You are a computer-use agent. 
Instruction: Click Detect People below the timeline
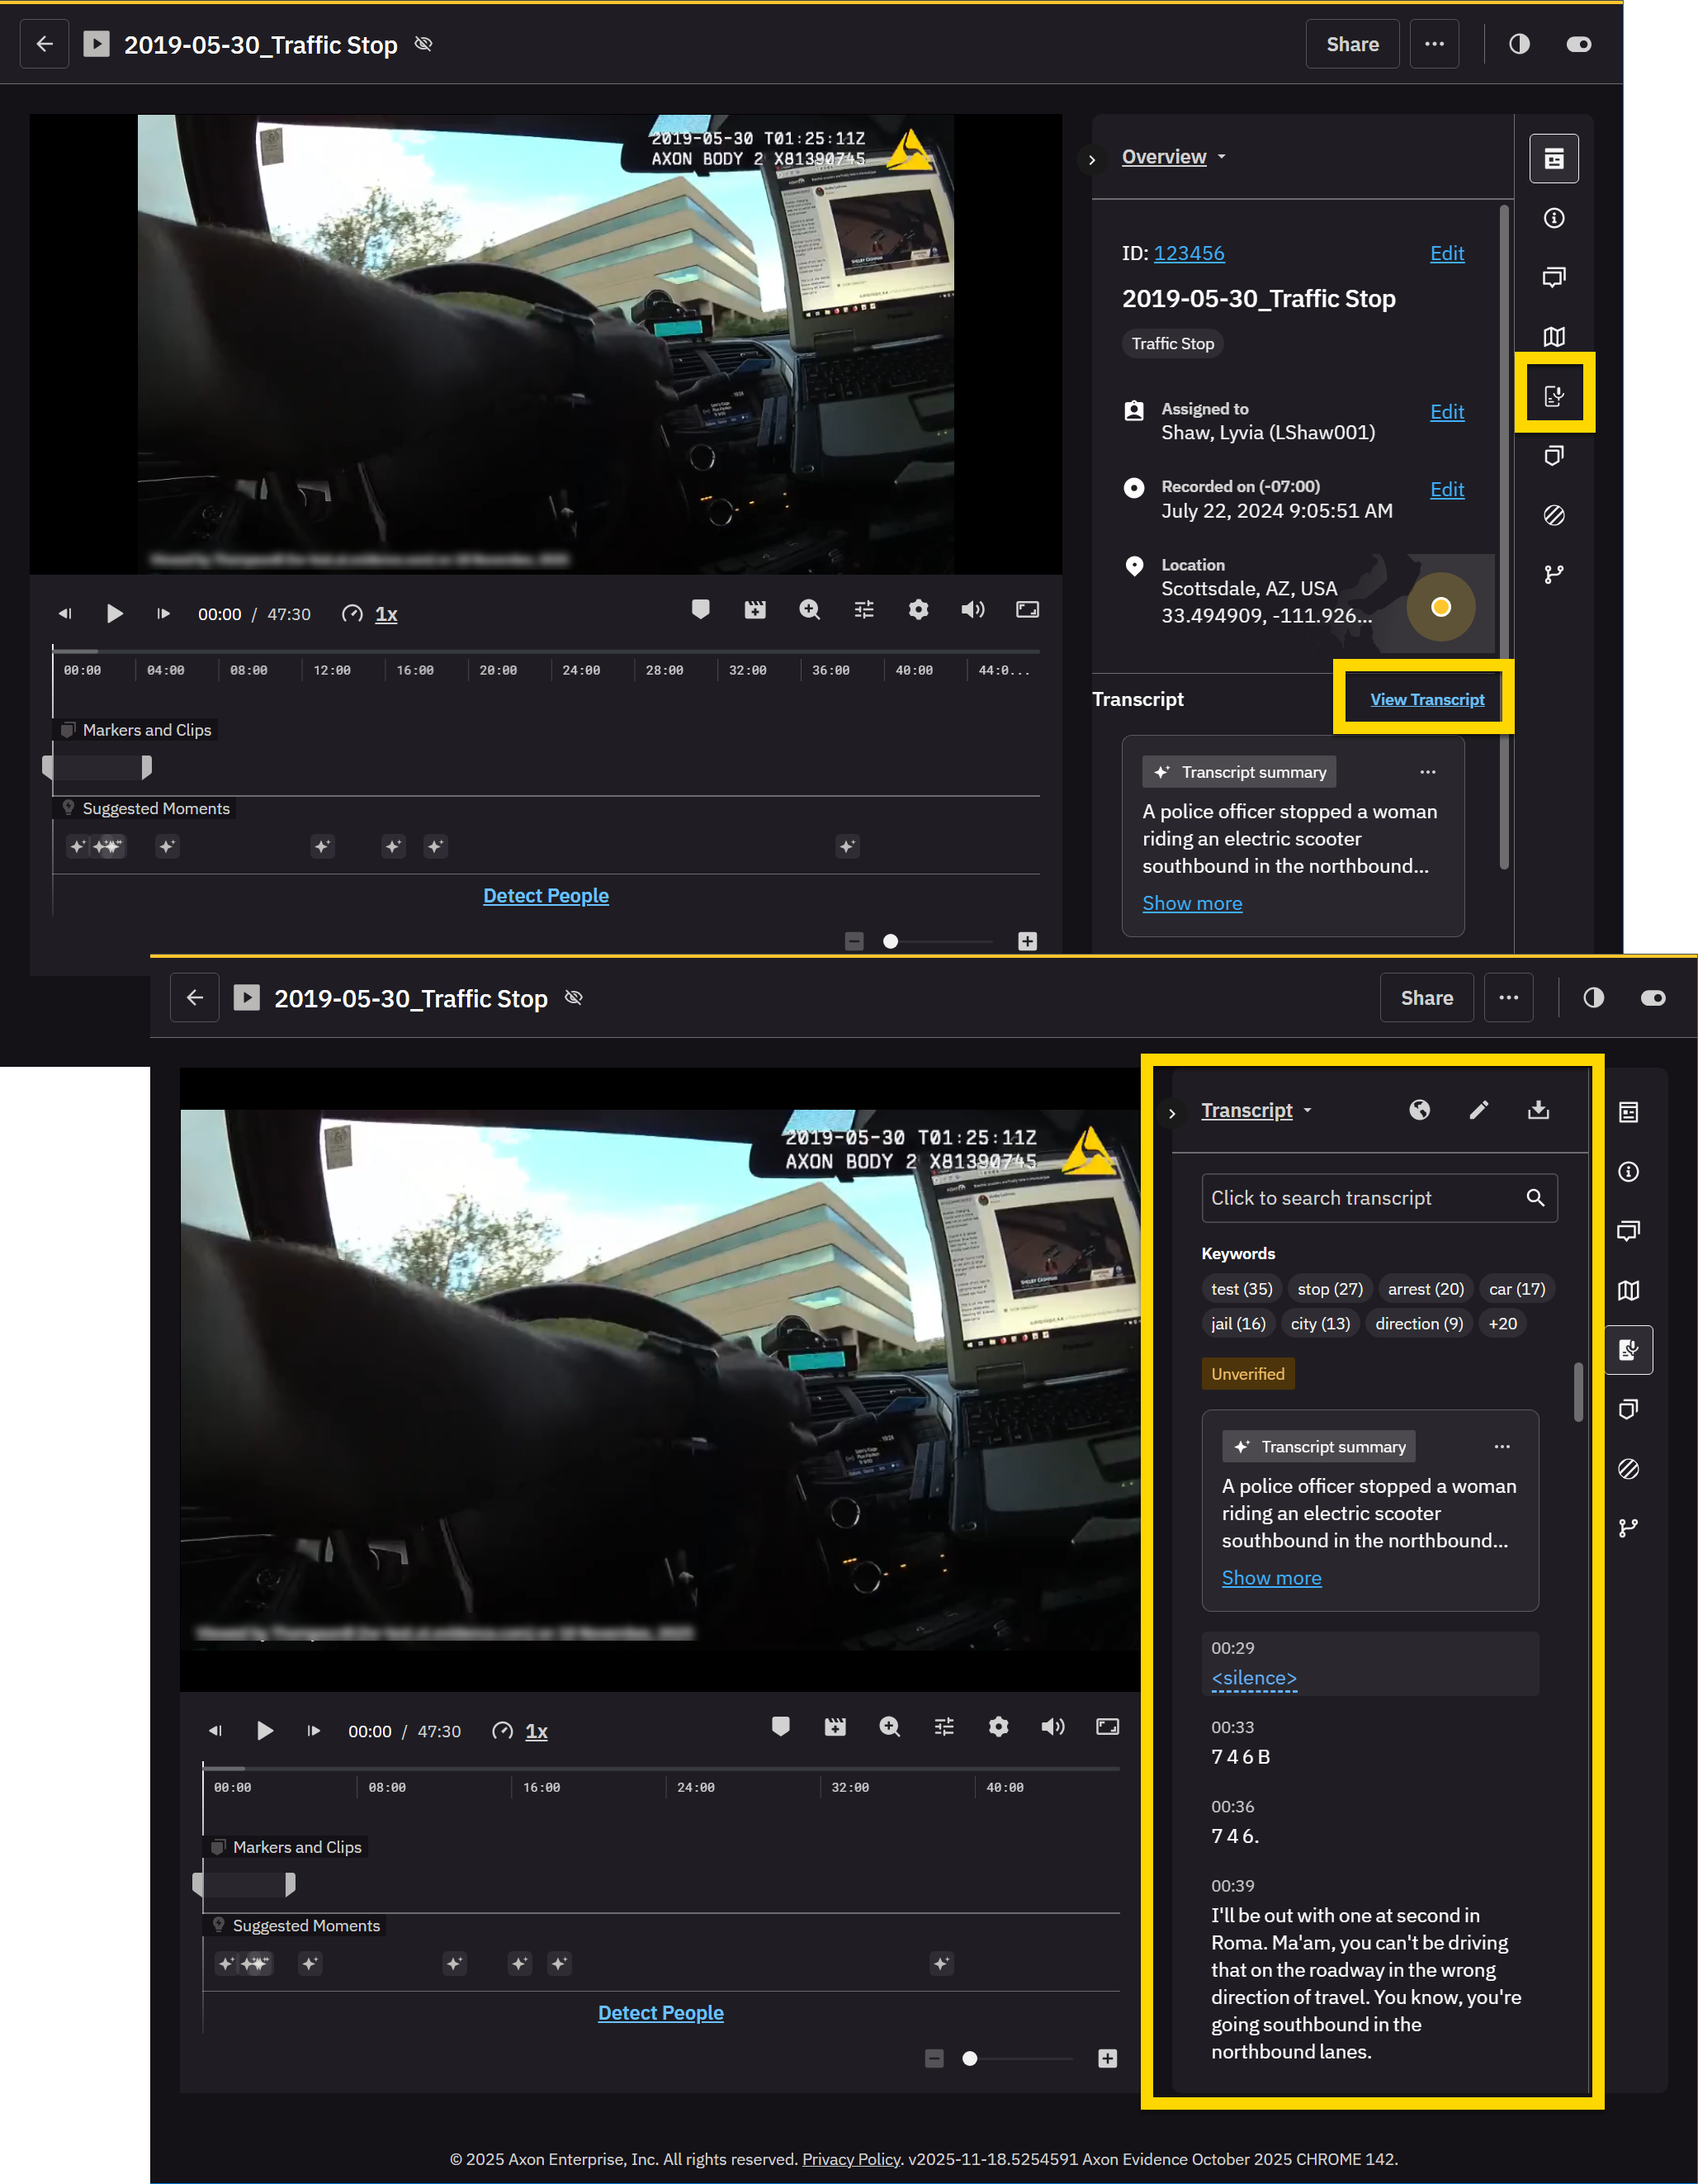pos(661,2012)
